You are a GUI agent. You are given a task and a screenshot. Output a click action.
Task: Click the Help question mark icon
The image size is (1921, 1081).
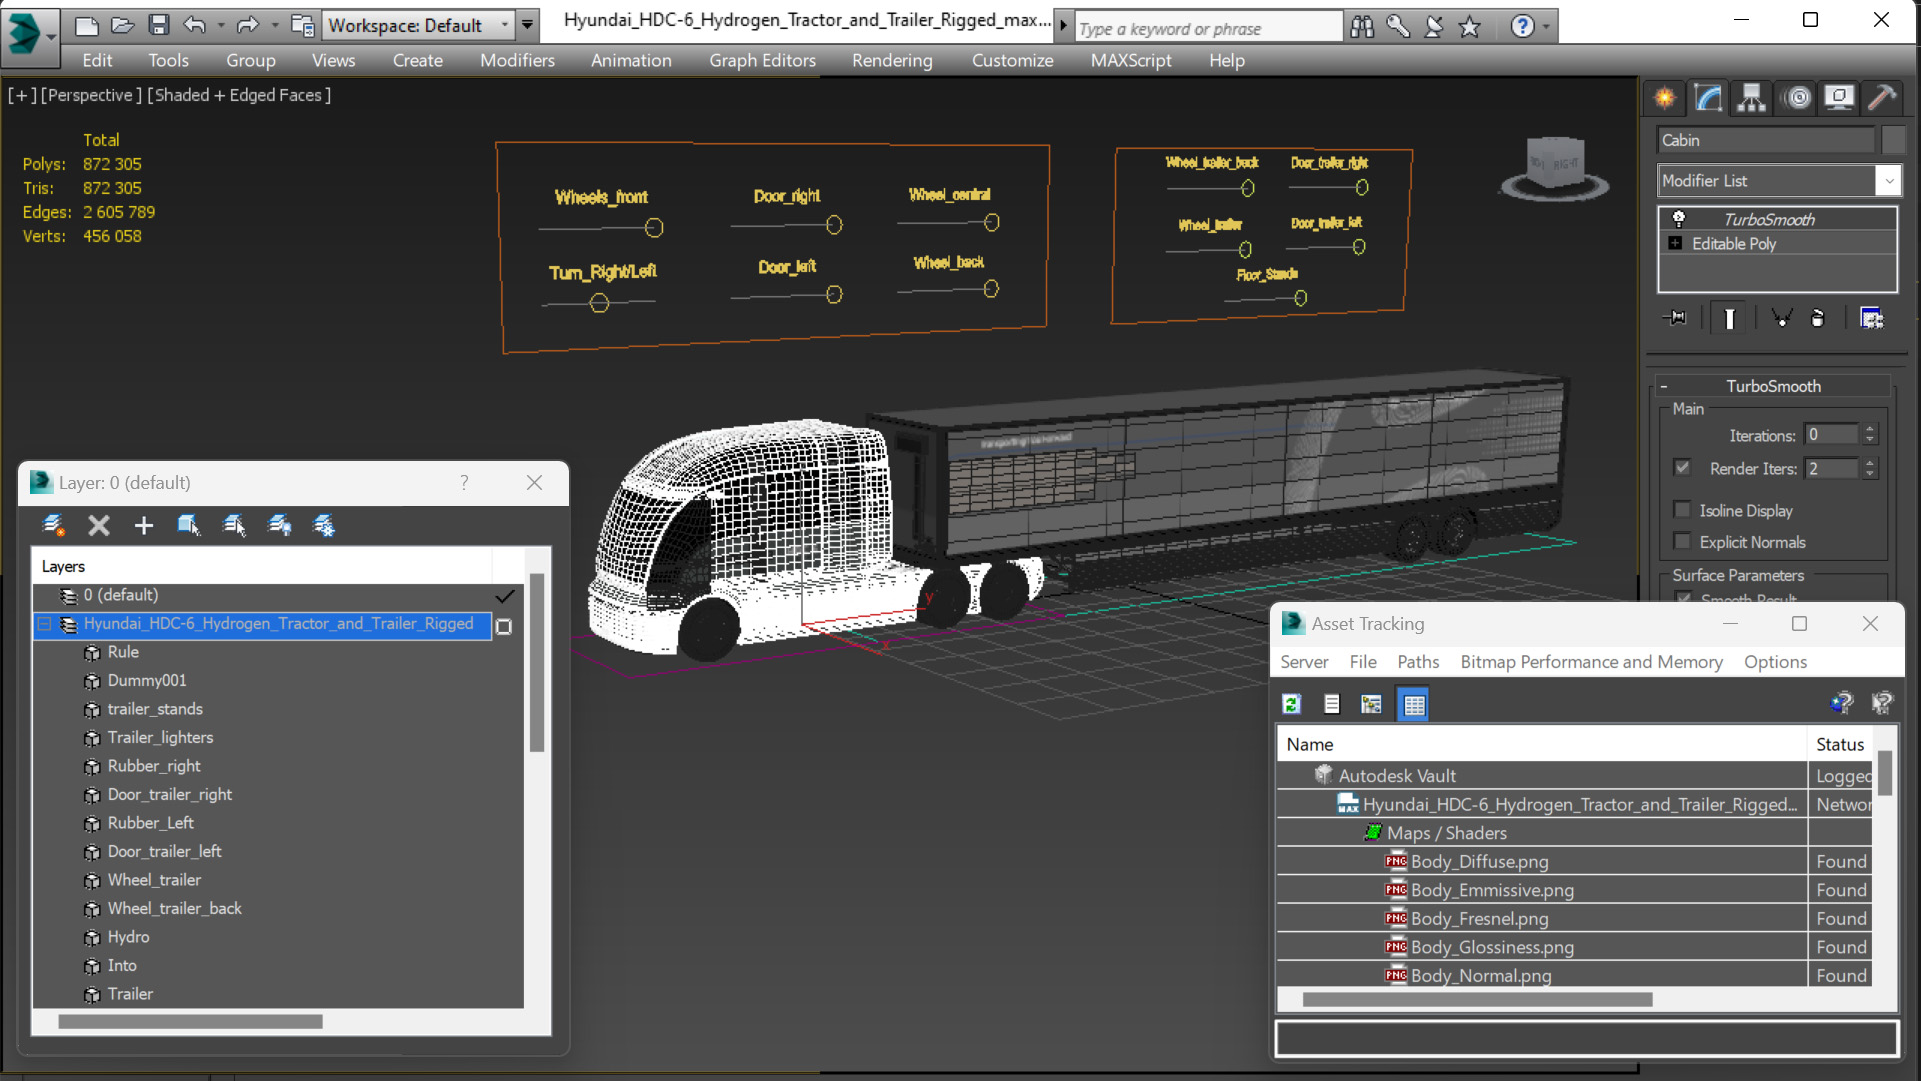pos(1522,27)
